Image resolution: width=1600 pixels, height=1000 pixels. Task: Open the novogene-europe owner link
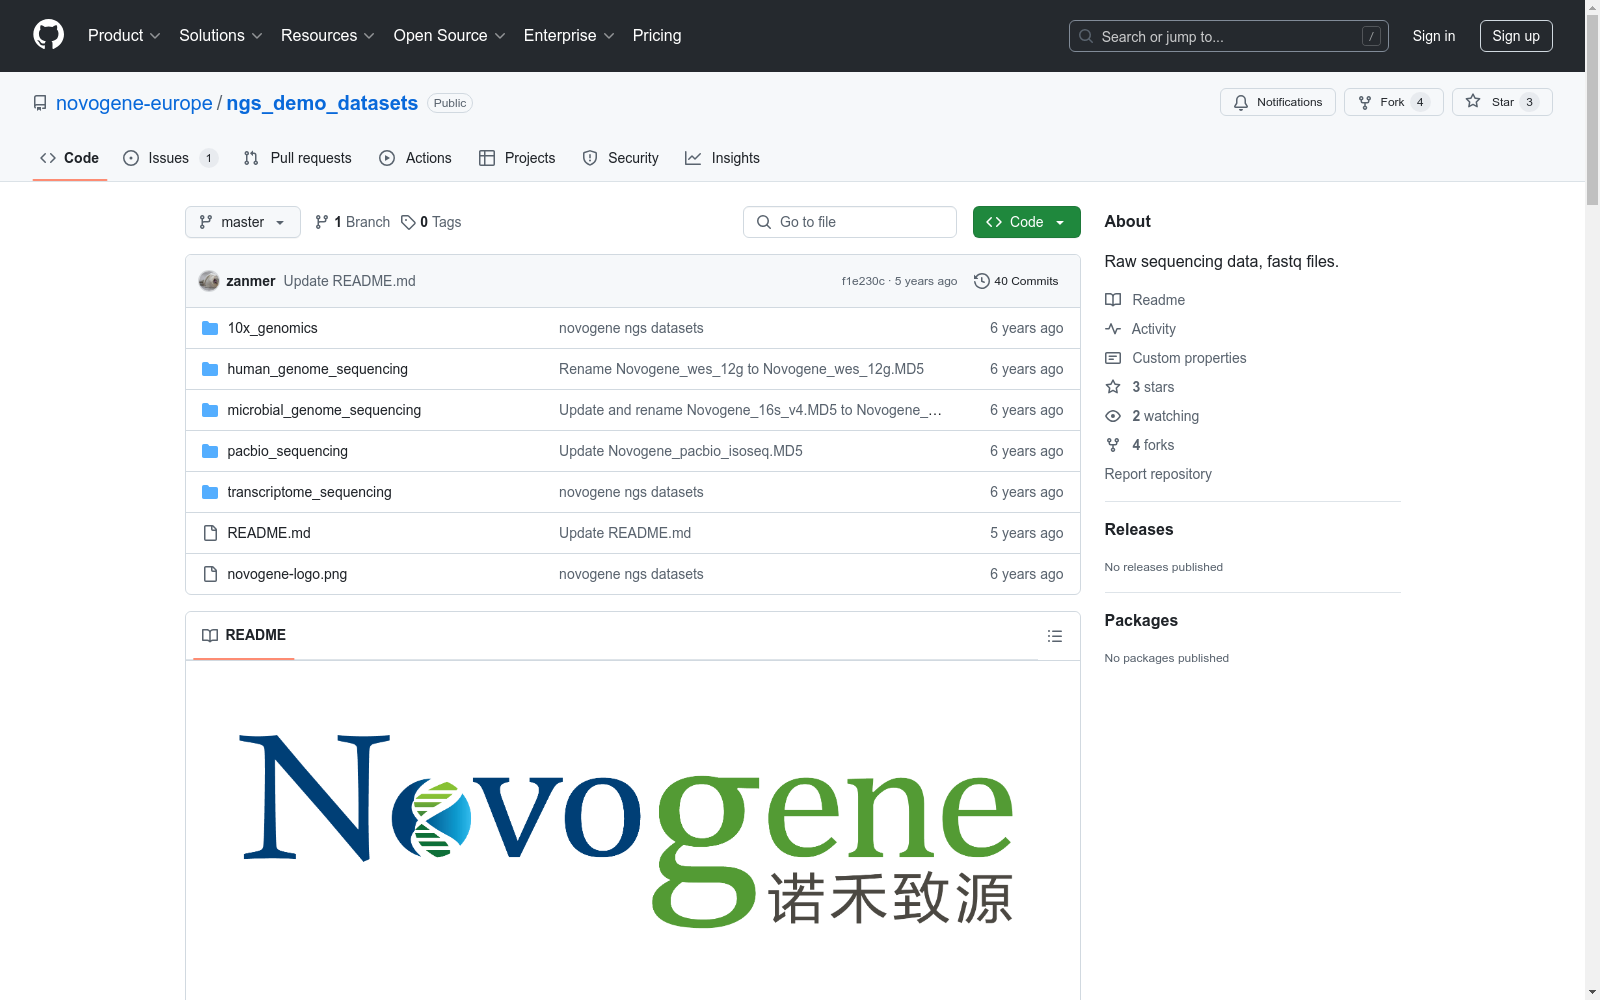(134, 103)
